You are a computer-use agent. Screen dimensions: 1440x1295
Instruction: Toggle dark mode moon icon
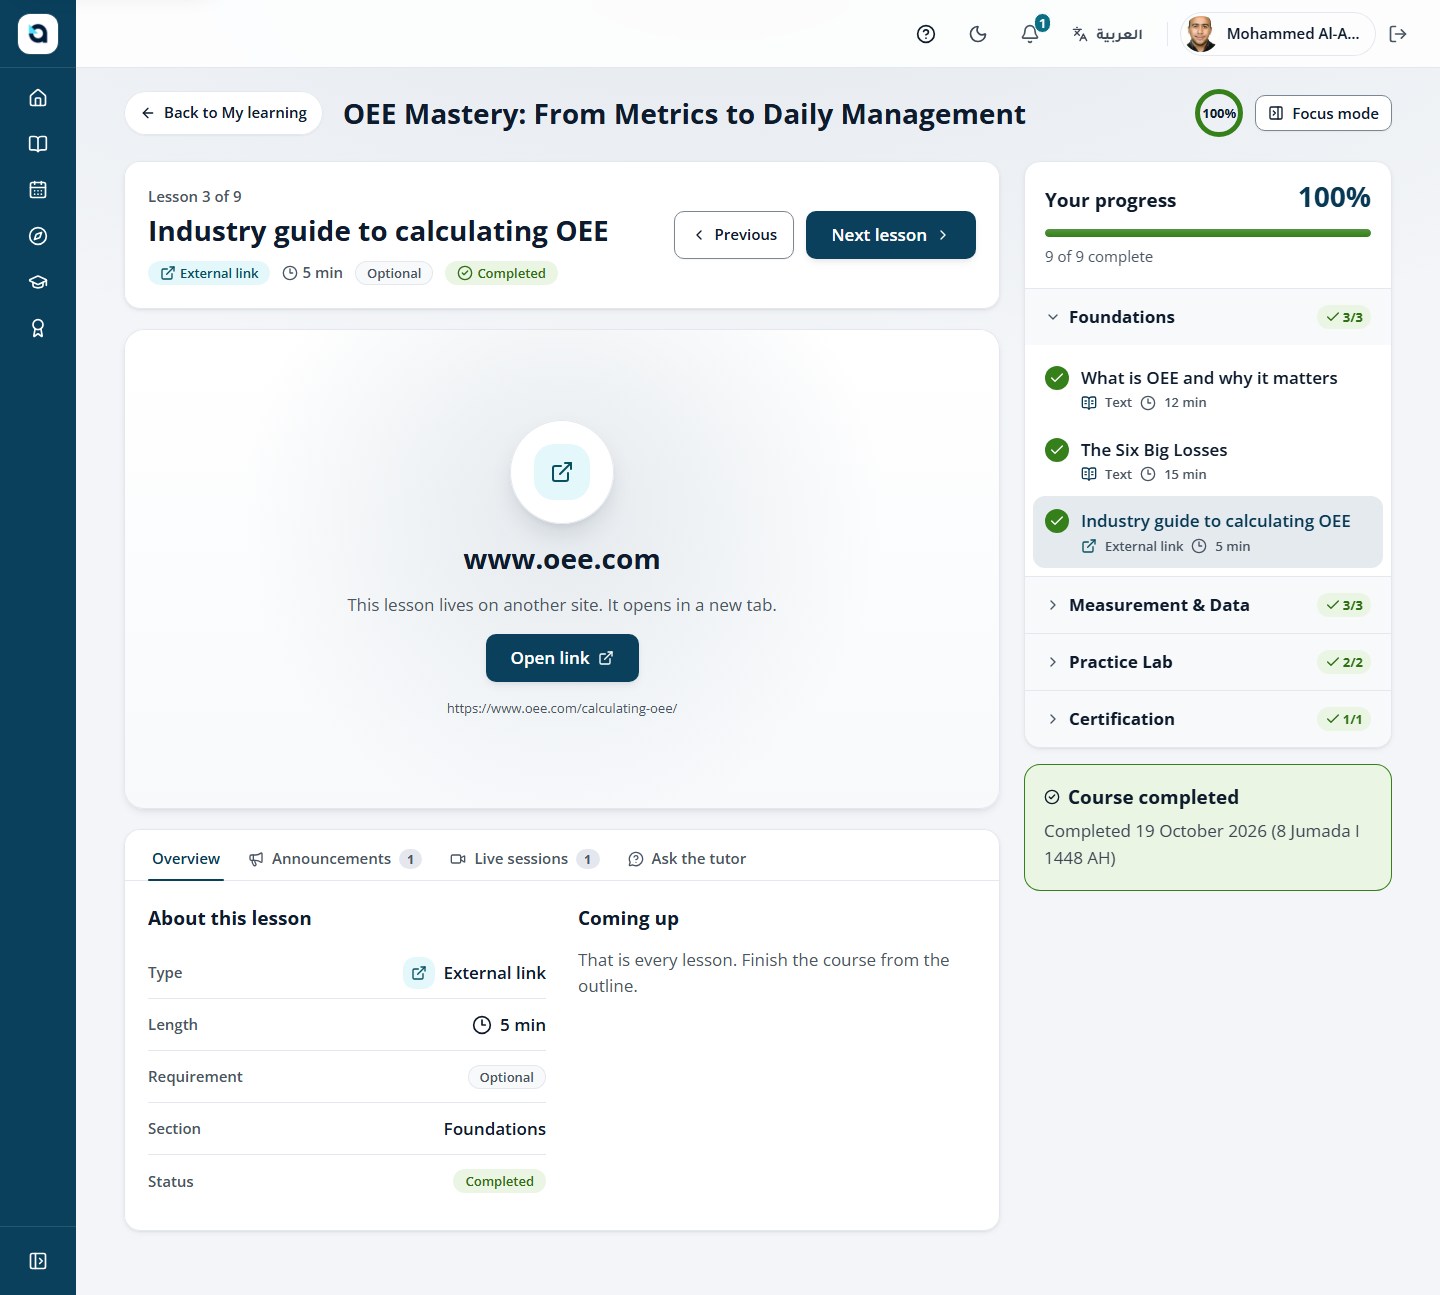[x=978, y=34]
